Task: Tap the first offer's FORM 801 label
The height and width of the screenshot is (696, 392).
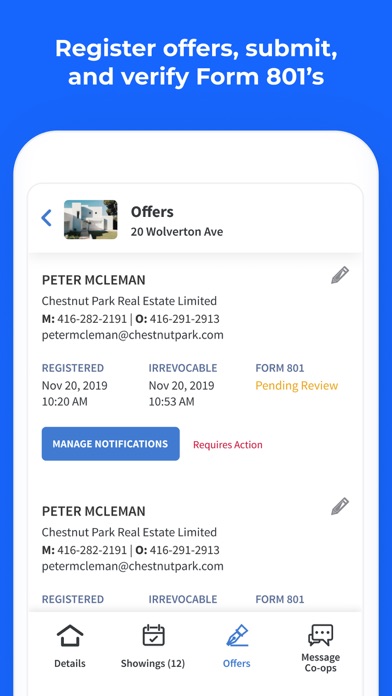Action: click(x=280, y=368)
